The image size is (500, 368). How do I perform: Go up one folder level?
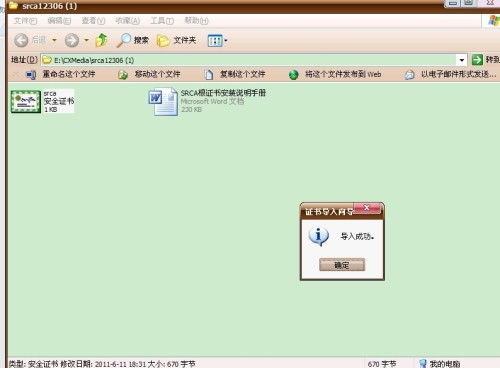coord(102,40)
